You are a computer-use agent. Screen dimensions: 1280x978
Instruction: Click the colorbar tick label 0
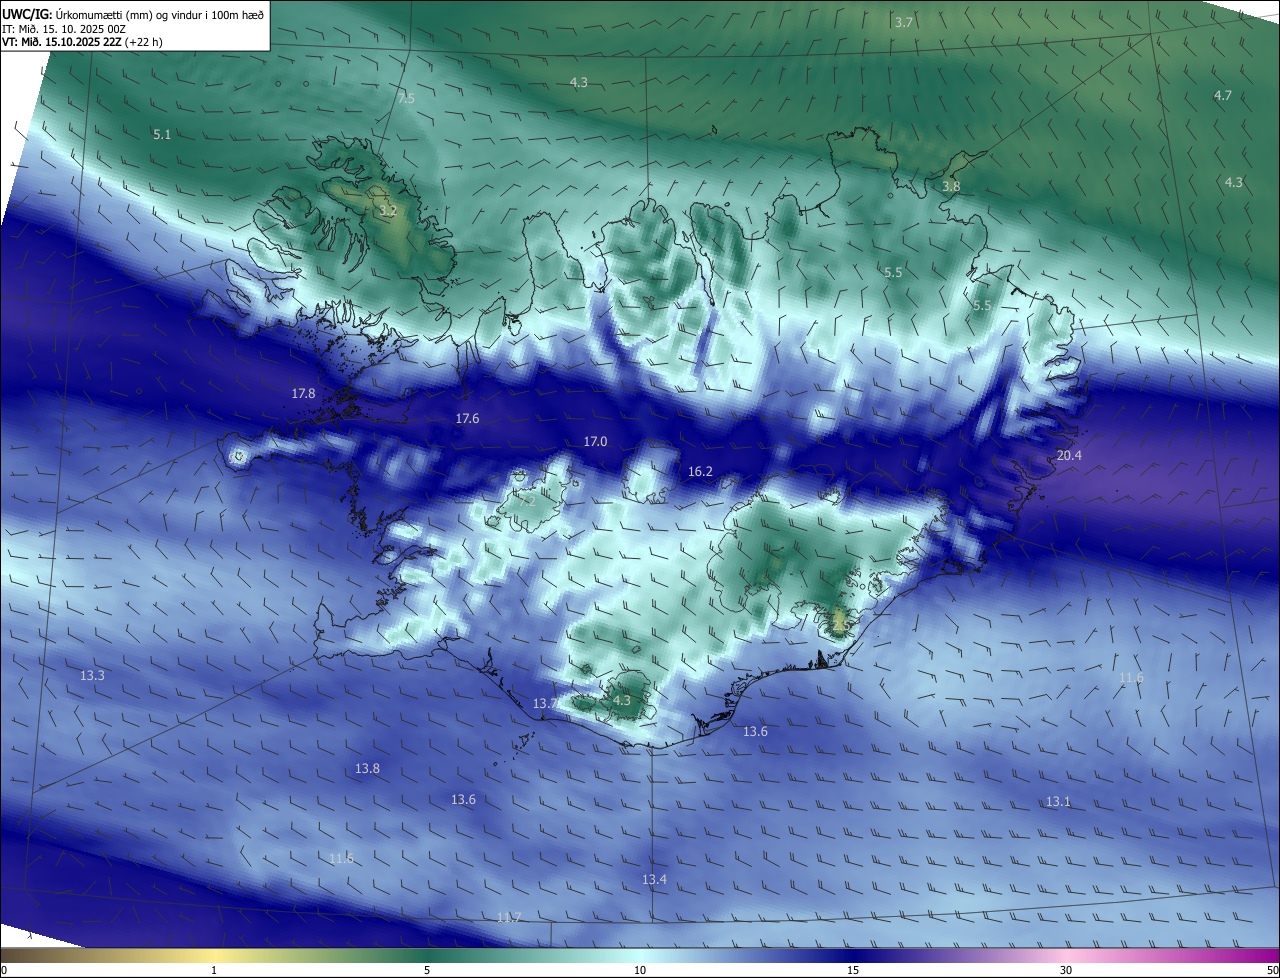(x=4, y=970)
